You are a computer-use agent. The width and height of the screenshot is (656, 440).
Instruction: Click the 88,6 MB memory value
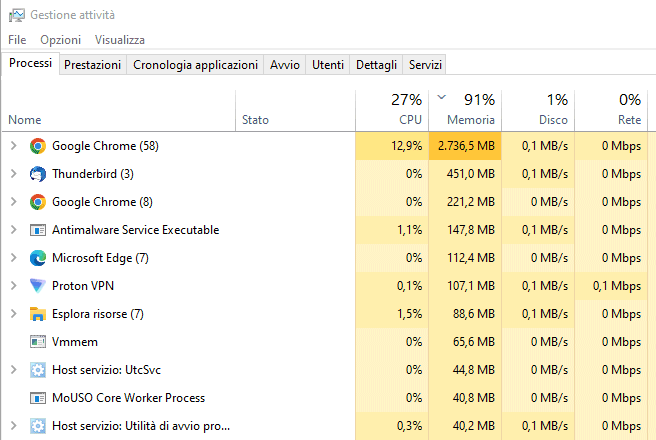click(474, 314)
